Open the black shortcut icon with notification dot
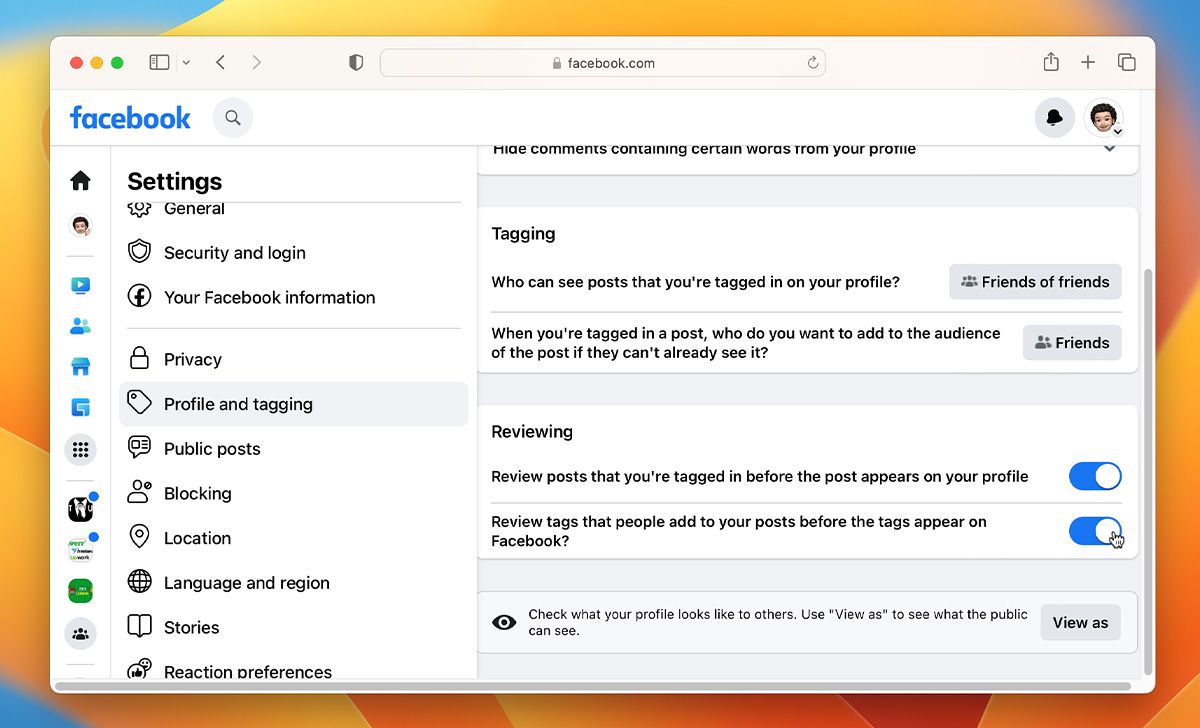This screenshot has height=728, width=1200. tap(81, 508)
